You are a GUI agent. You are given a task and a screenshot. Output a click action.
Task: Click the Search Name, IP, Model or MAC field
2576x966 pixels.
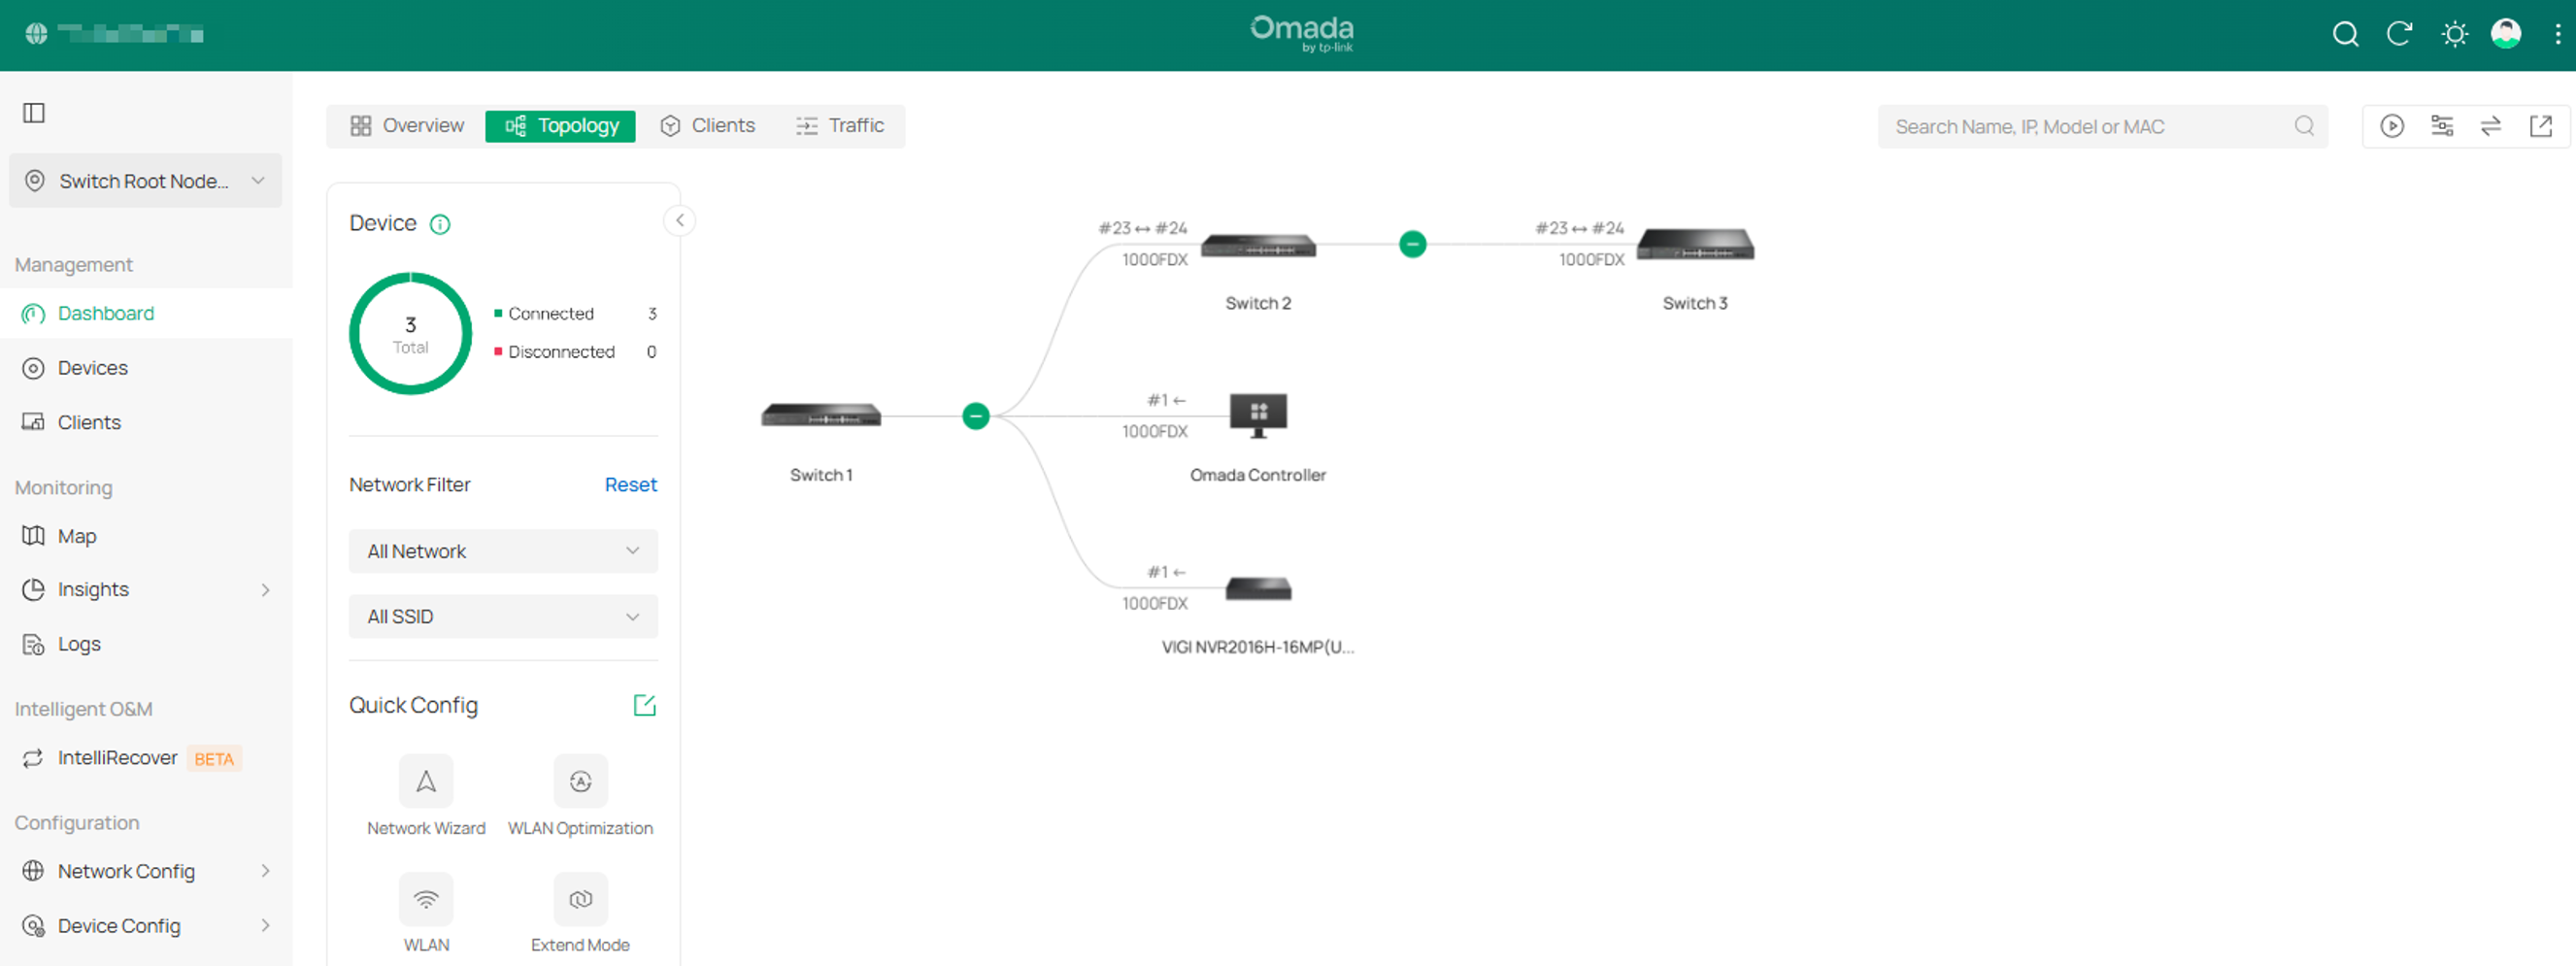2102,126
